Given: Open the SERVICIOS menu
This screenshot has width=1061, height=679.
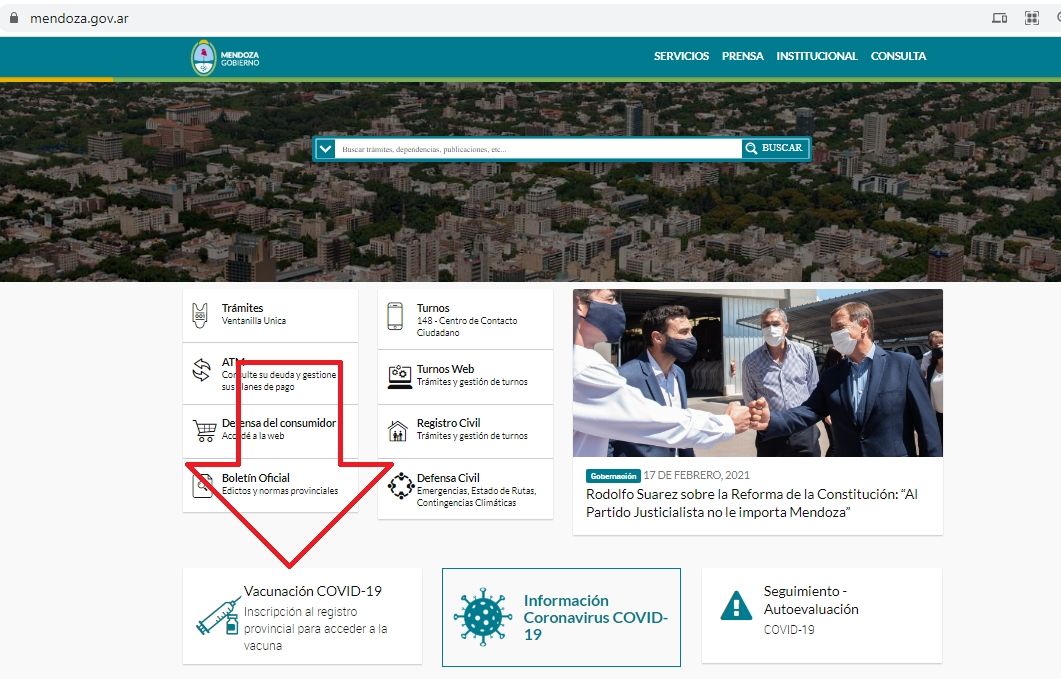Looking at the screenshot, I should [681, 57].
